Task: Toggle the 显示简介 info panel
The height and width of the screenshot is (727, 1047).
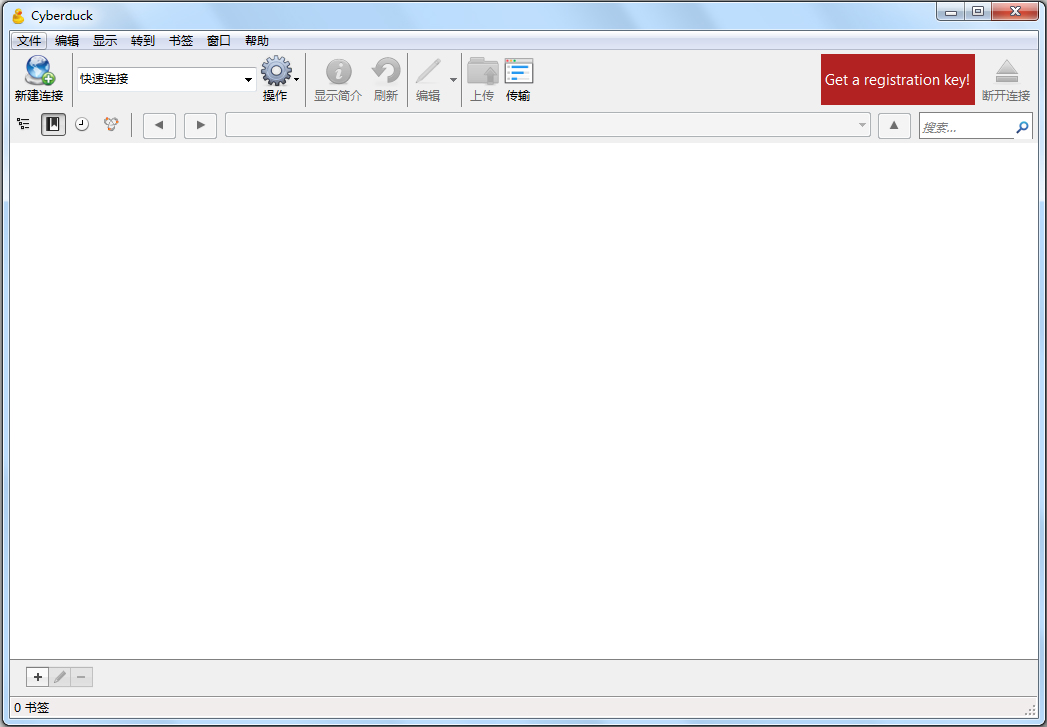Action: coord(337,72)
